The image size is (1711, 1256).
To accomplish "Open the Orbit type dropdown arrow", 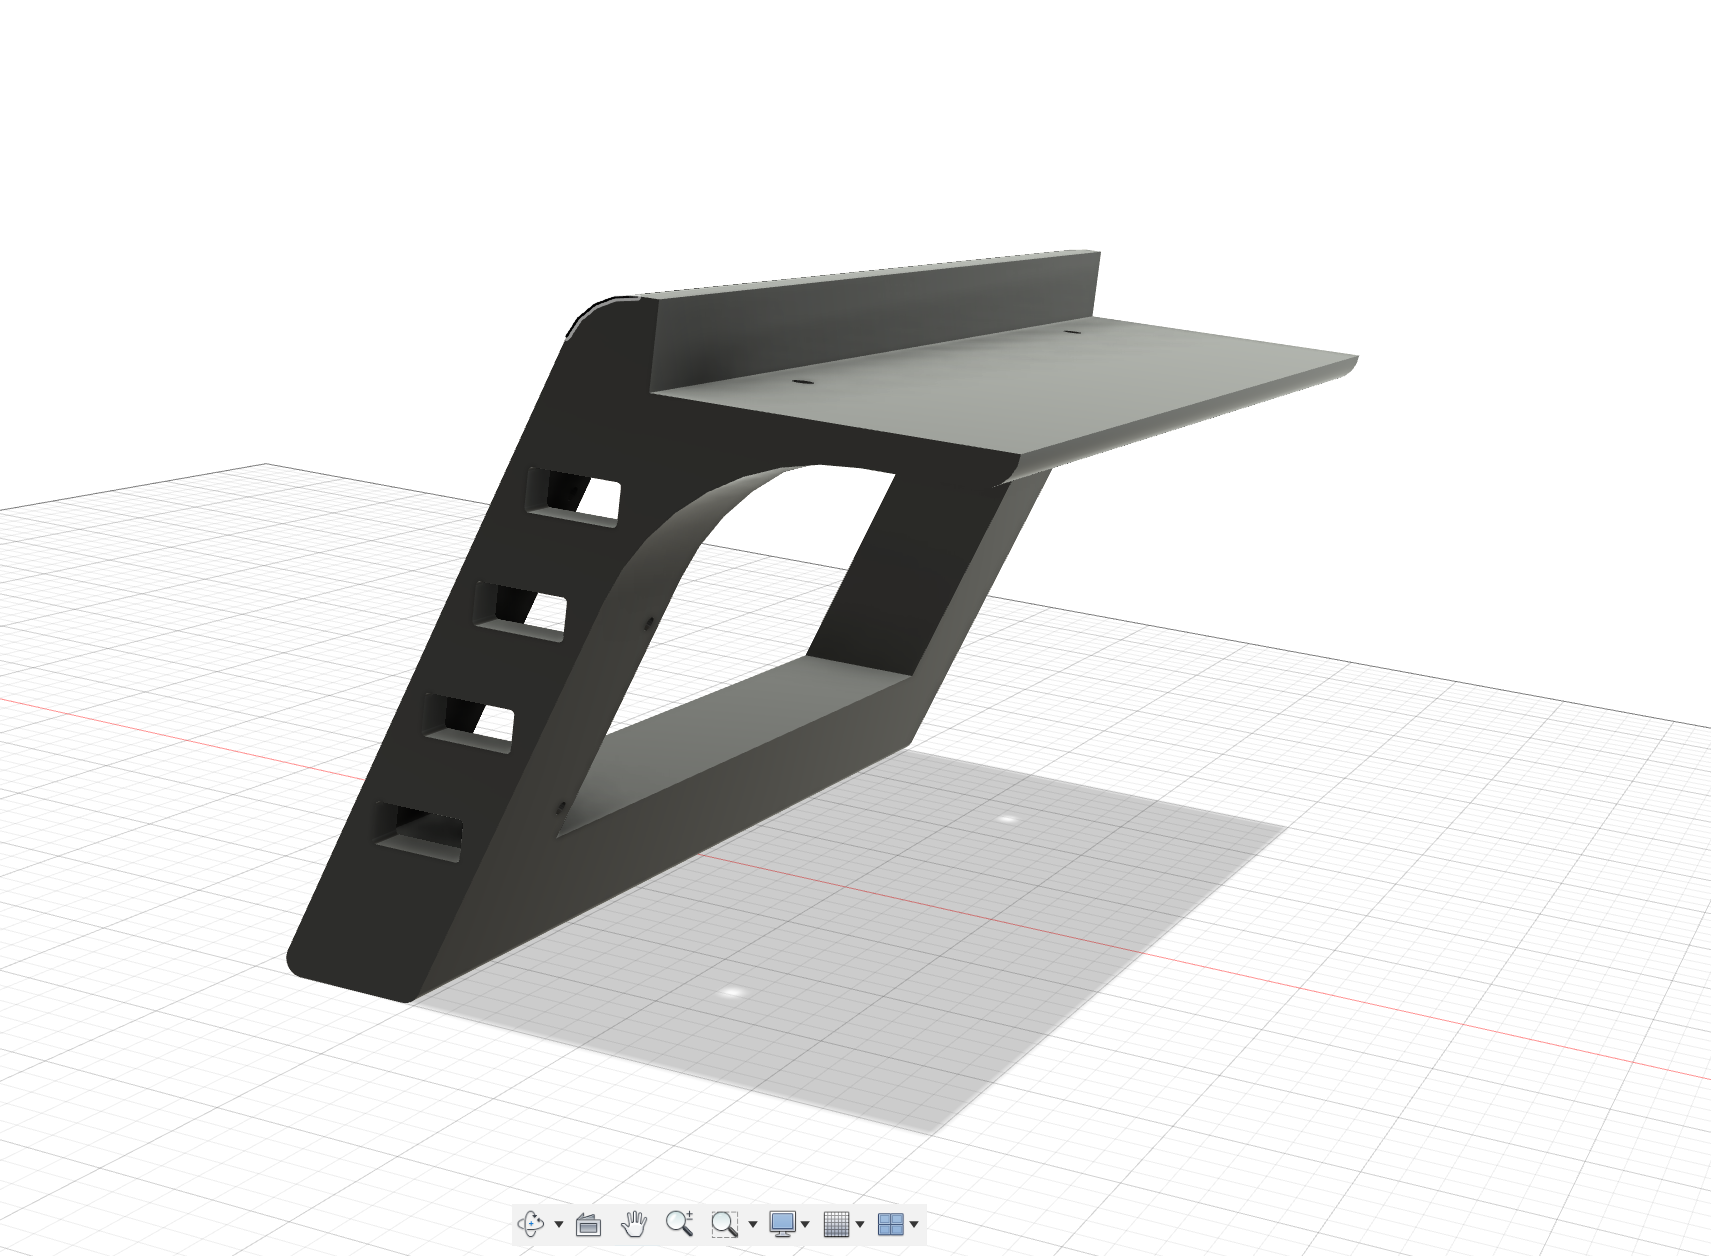I will [559, 1224].
